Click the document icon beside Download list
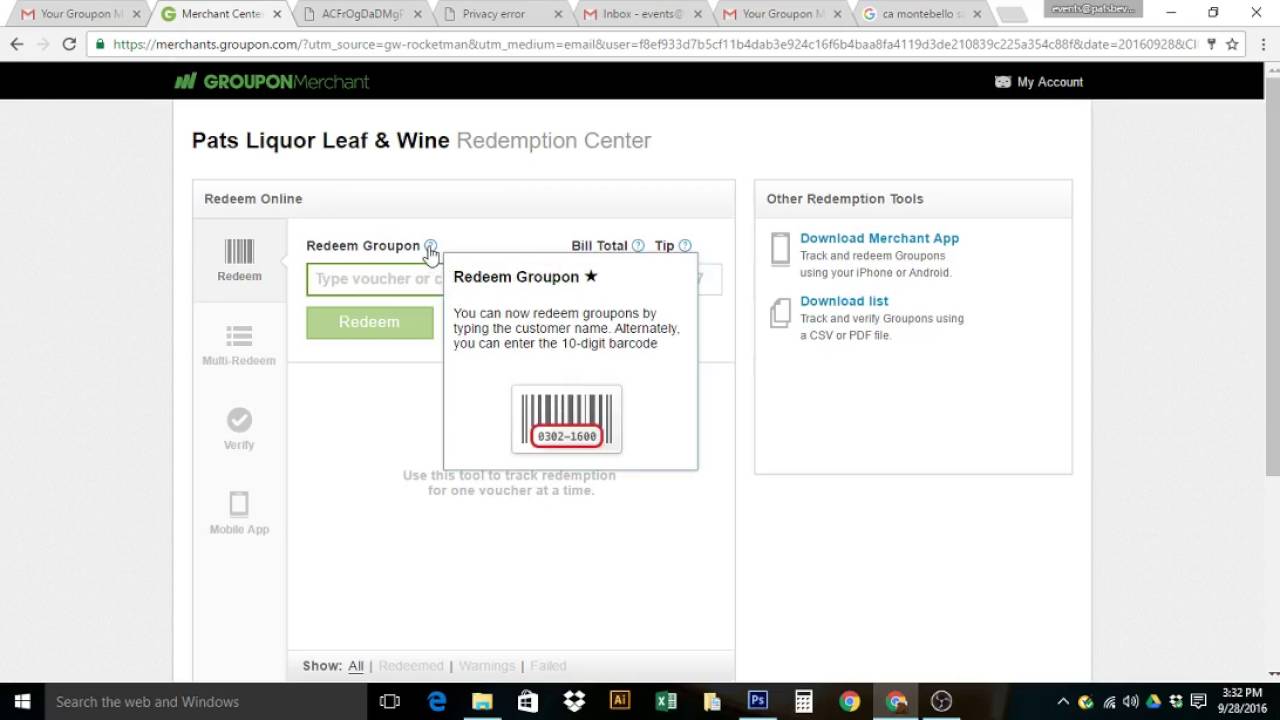The height and width of the screenshot is (720, 1280). [x=781, y=312]
